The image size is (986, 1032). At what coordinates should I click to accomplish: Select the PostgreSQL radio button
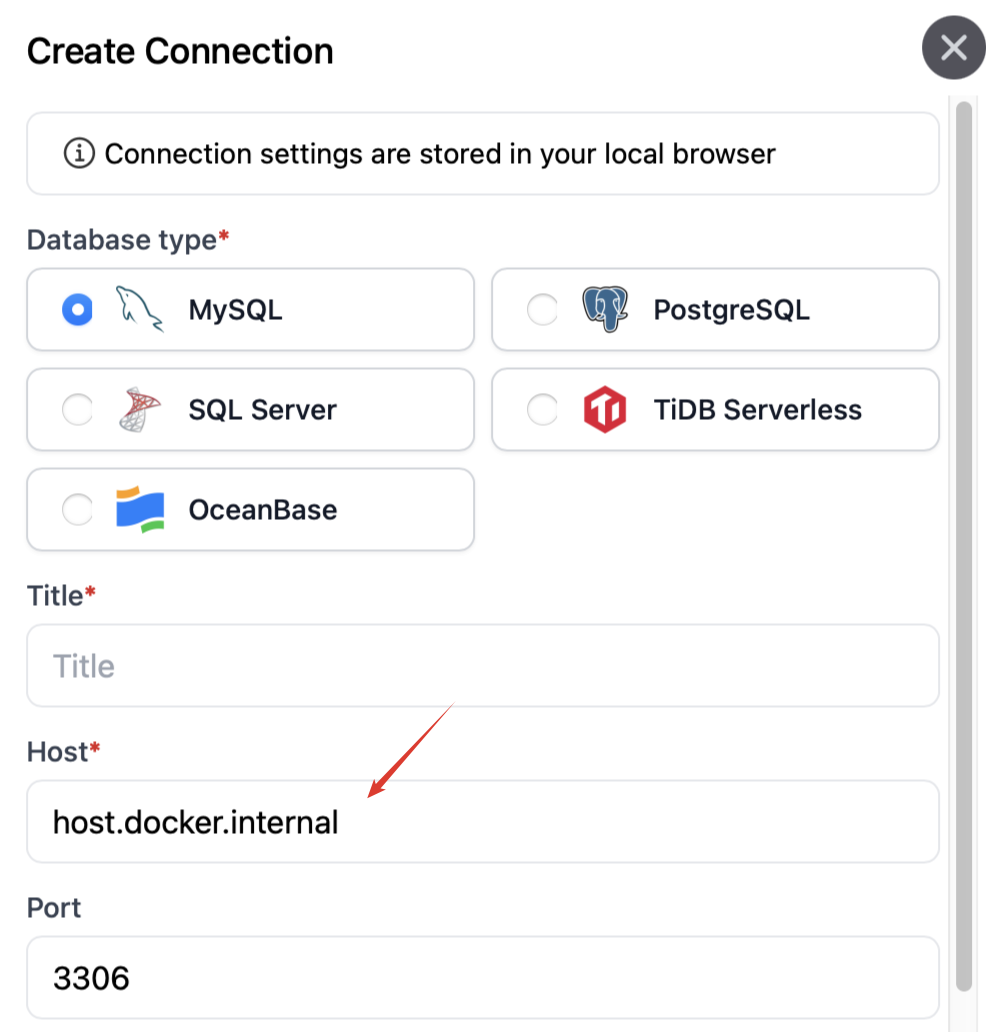(542, 310)
